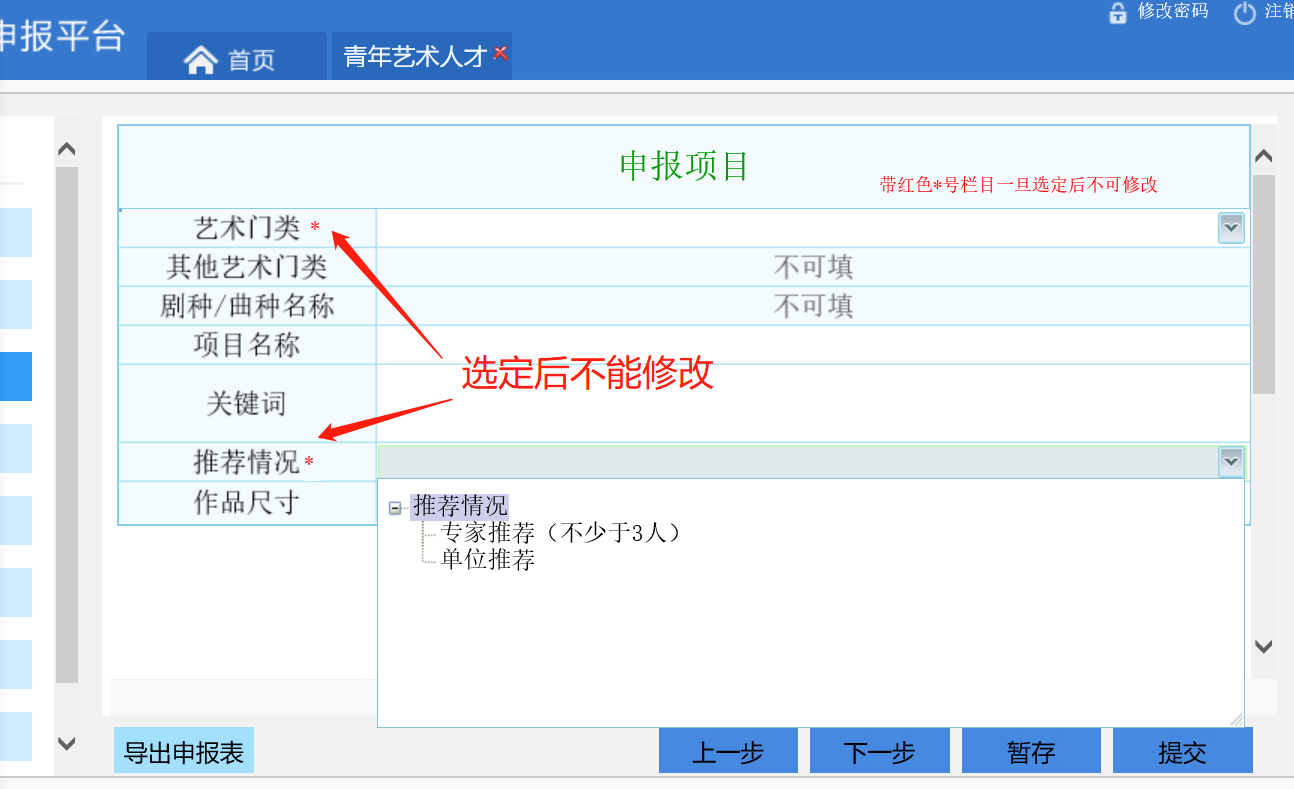Click 暂存 to save draft
This screenshot has width=1294, height=789.
[x=1031, y=752]
